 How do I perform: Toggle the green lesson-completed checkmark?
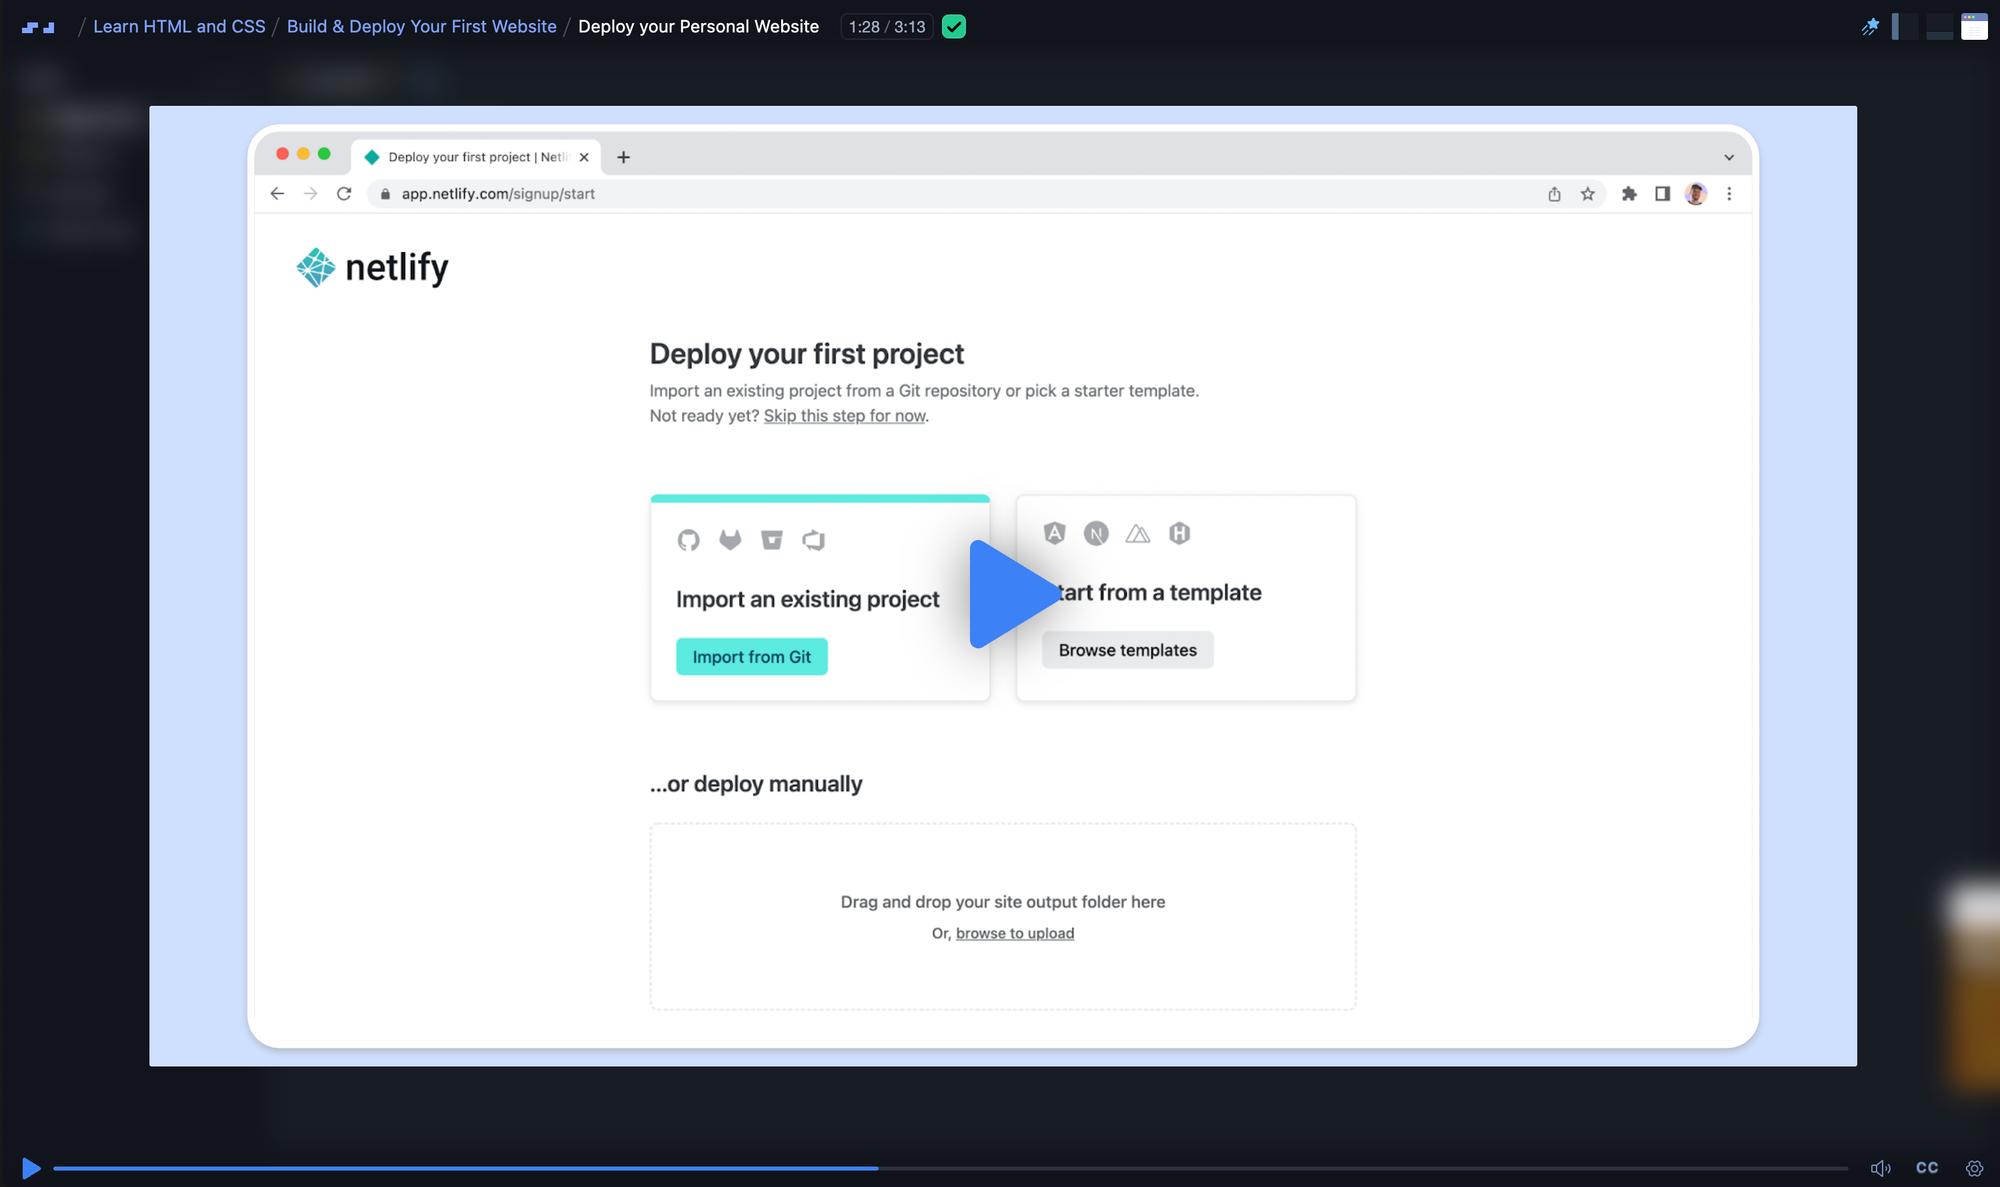pyautogui.click(x=954, y=27)
